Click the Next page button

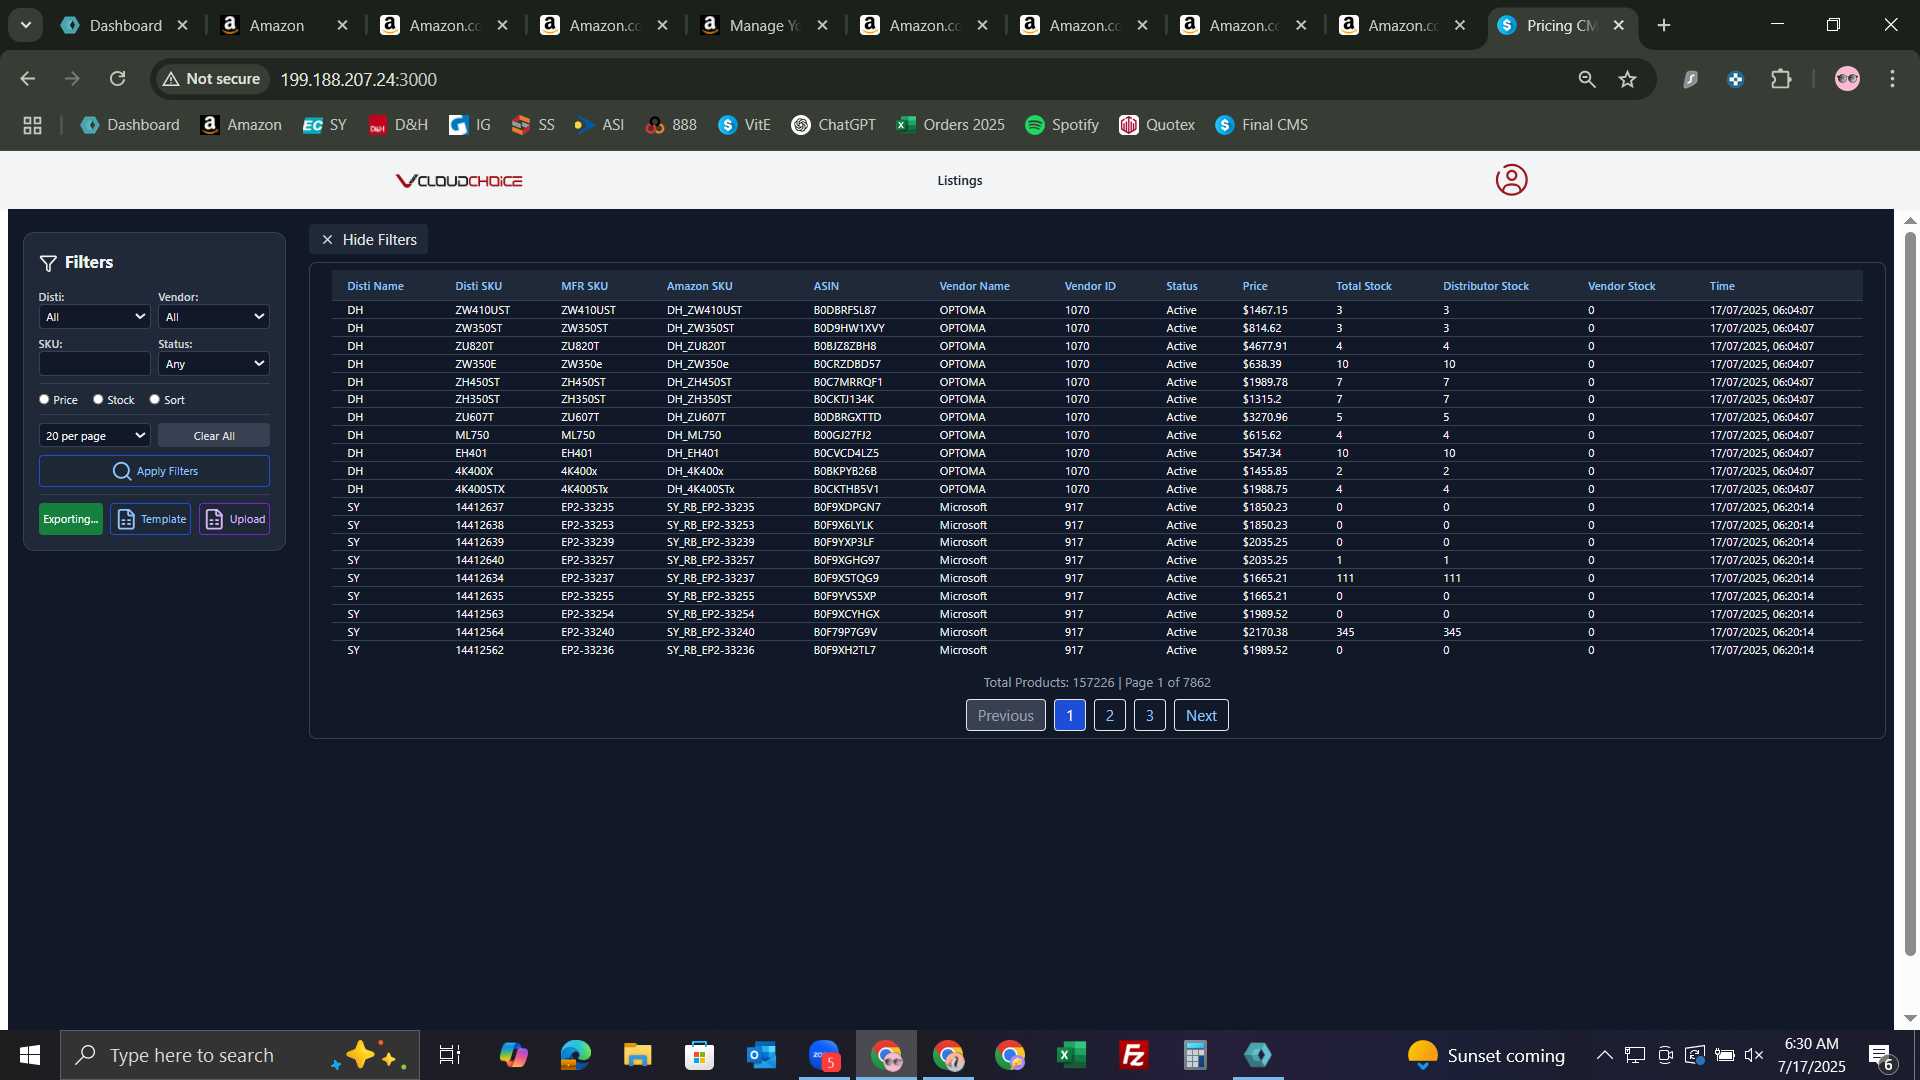[x=1201, y=716]
